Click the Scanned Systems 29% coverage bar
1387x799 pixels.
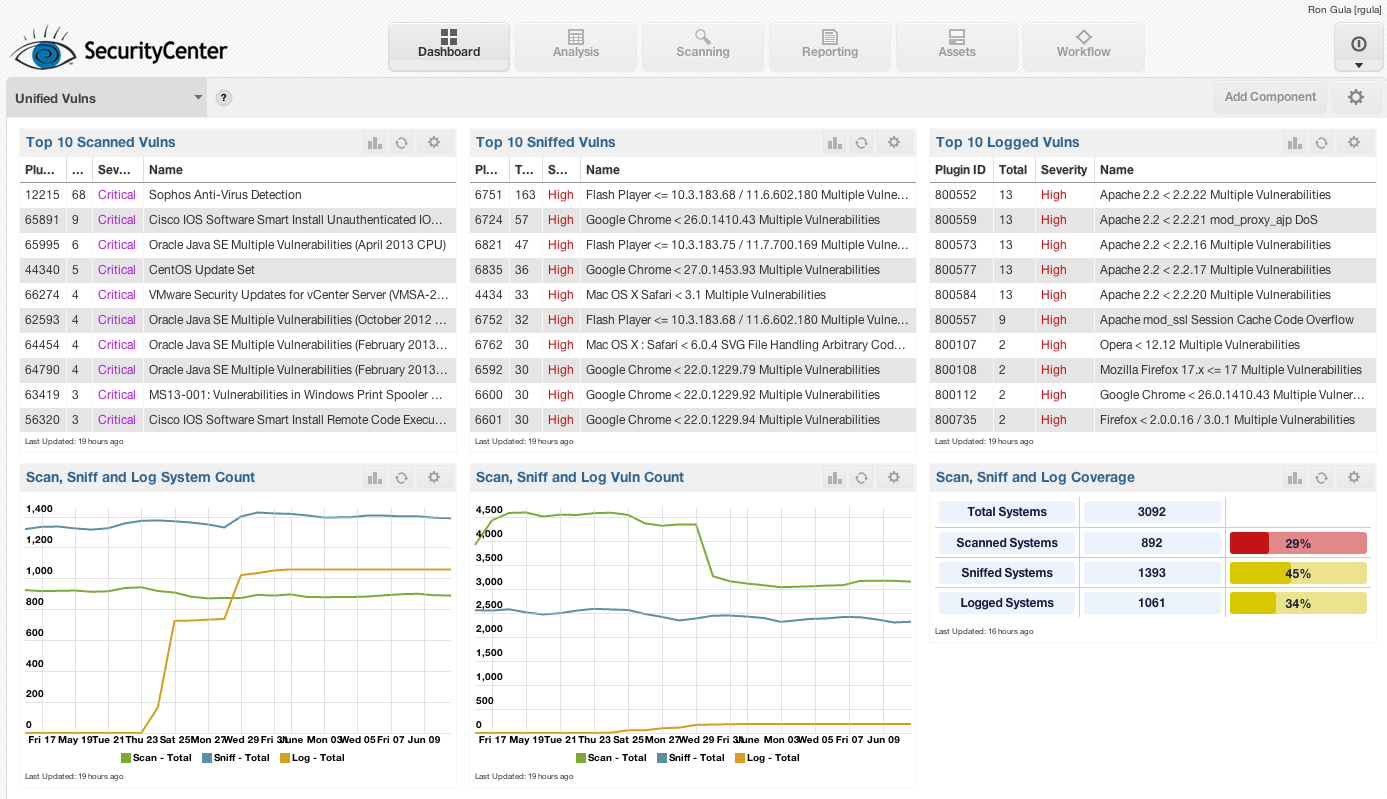click(1297, 543)
